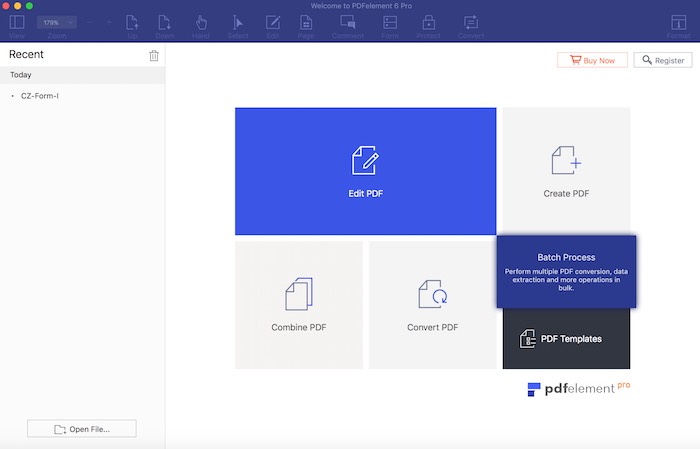Toggle the View sidebar icon
Screen dimensions: 700x449
click(x=17, y=24)
